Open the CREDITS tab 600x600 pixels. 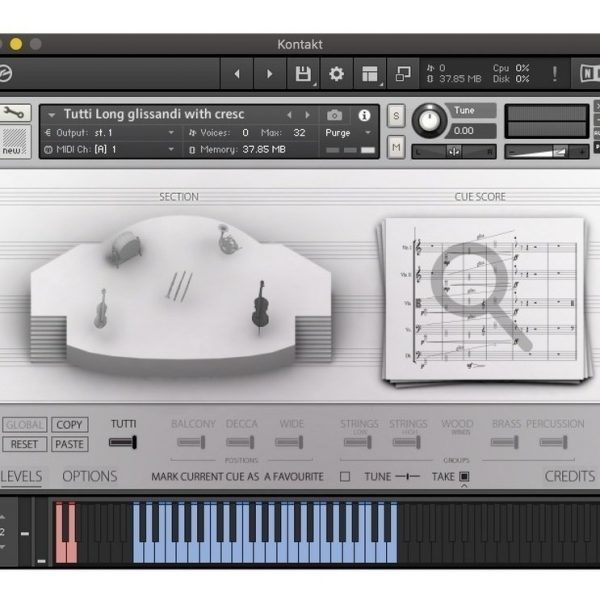[570, 476]
